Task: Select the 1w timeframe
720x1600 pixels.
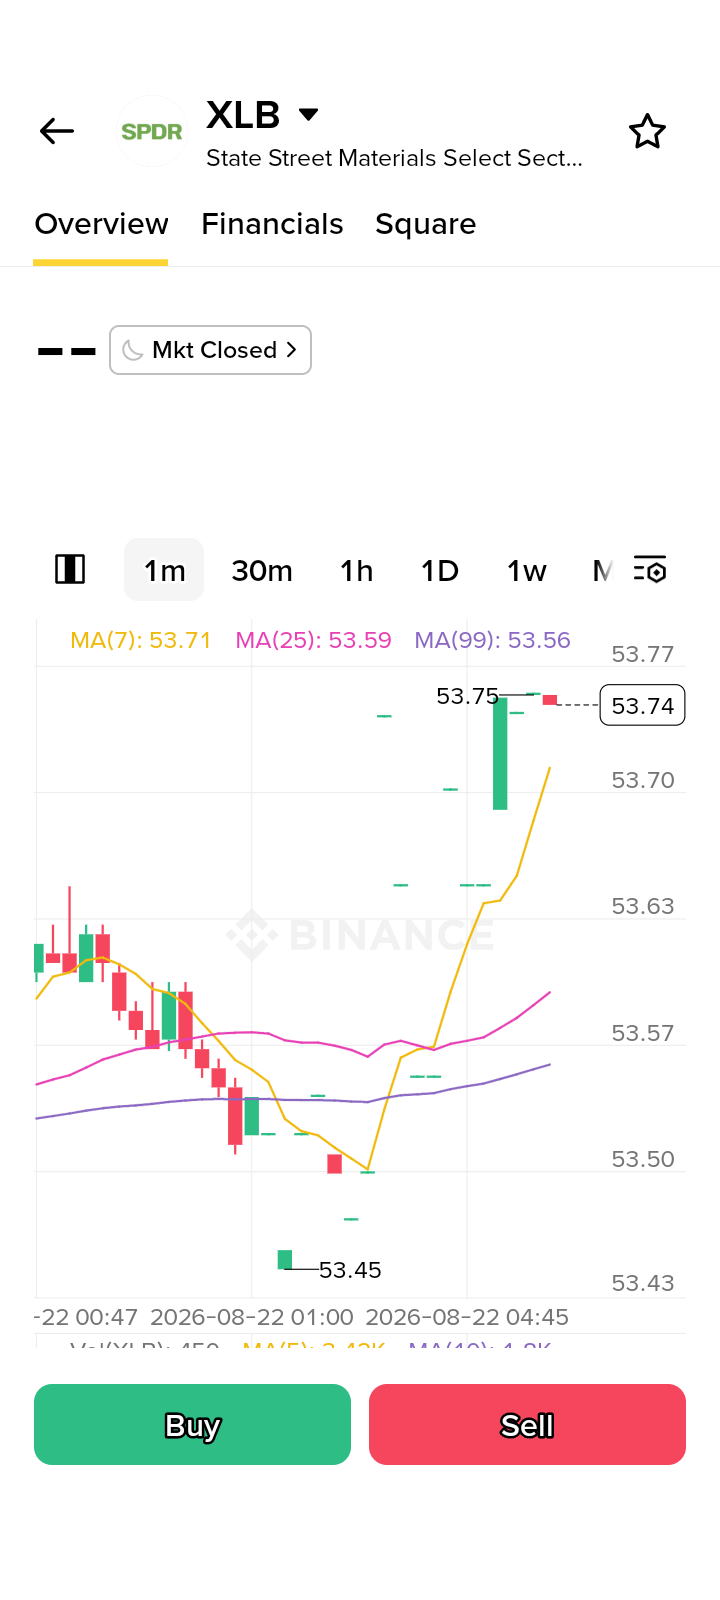Action: tap(526, 570)
